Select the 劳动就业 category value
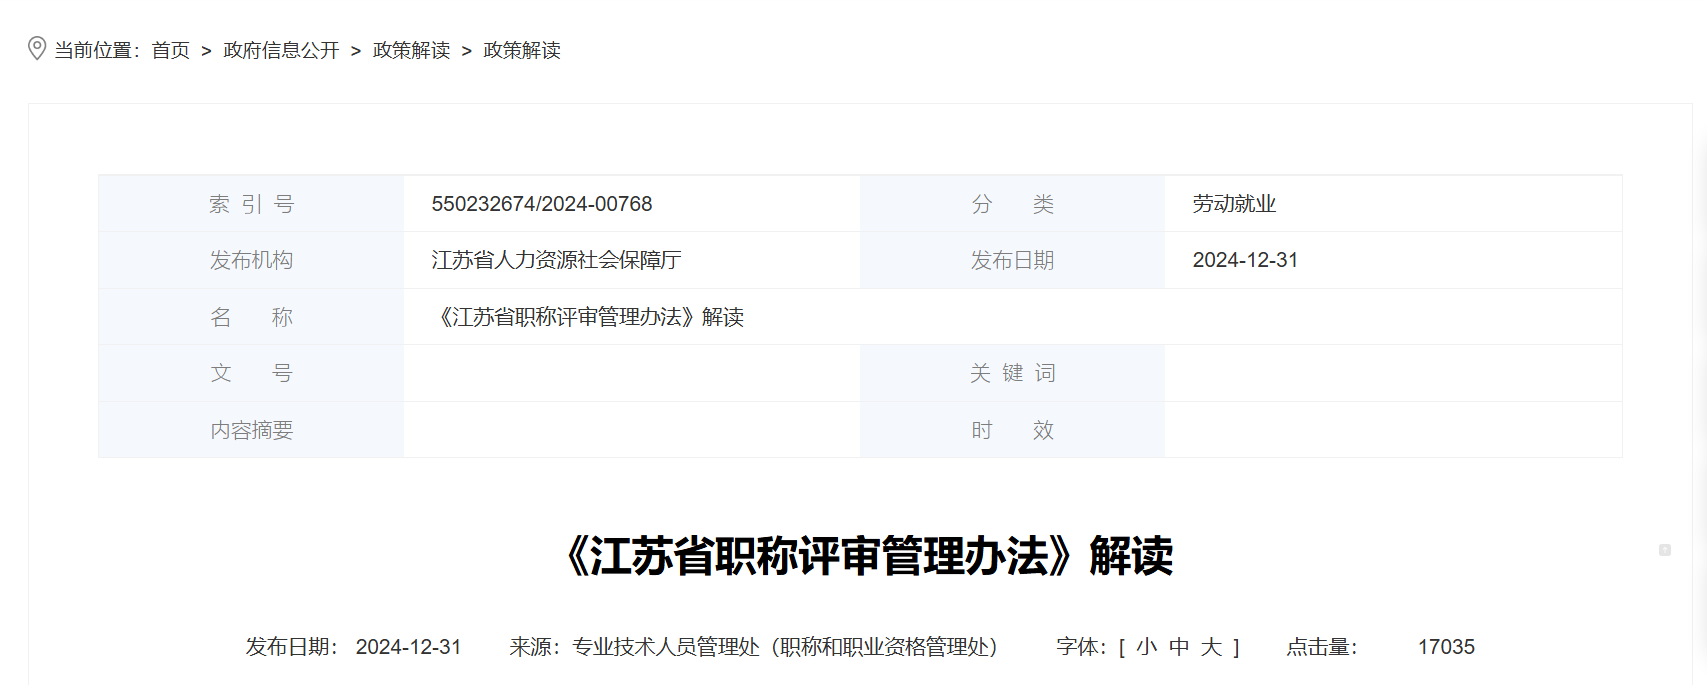 coord(1234,204)
